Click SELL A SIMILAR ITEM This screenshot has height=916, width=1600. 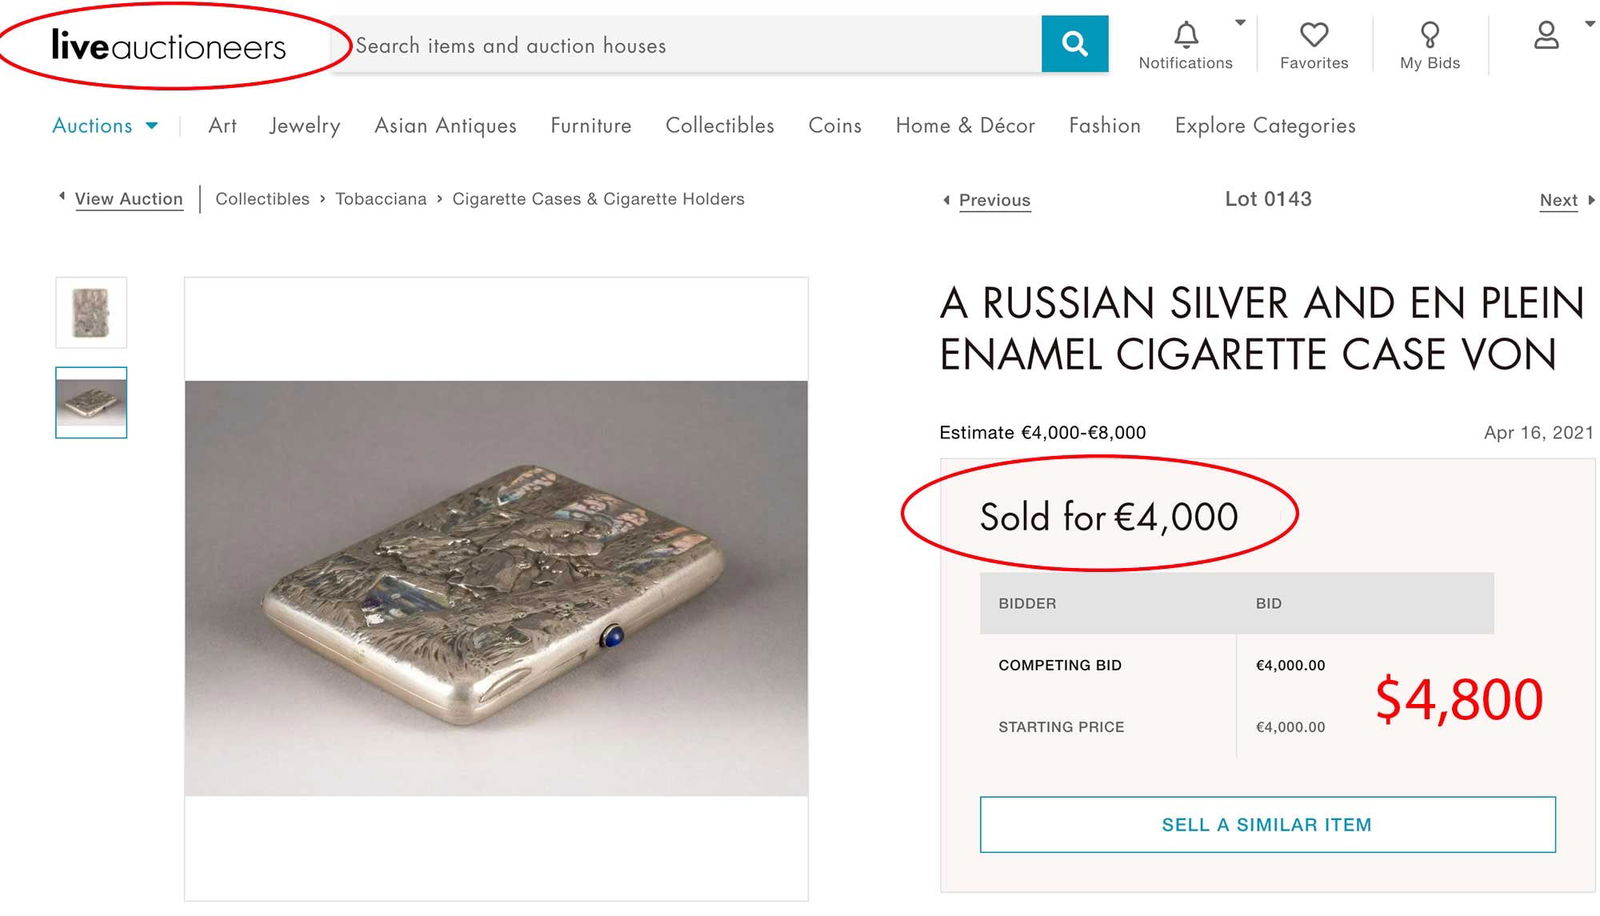[x=1266, y=824]
